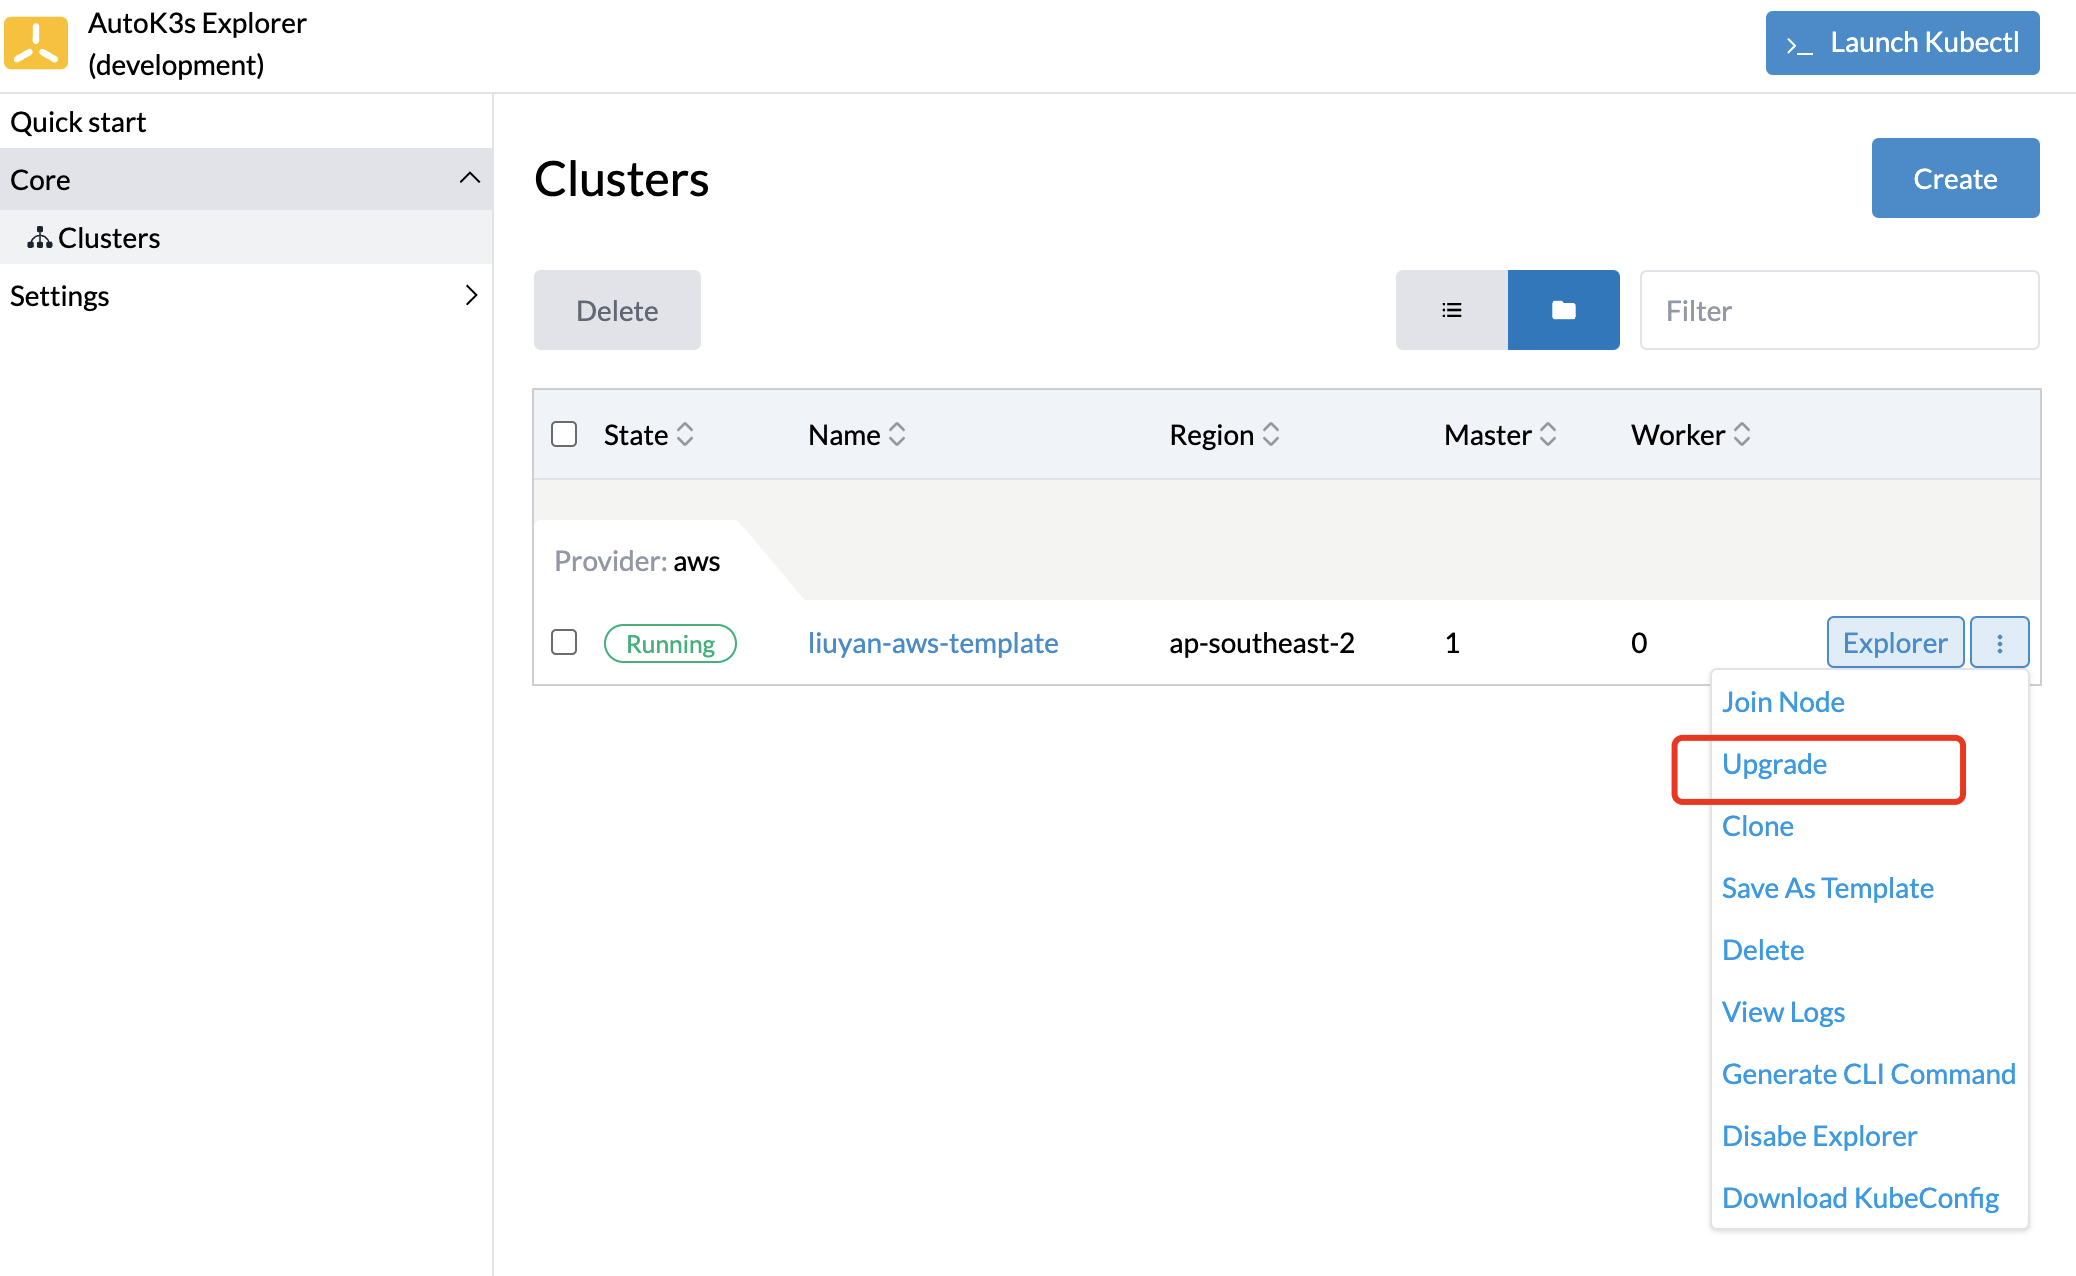The width and height of the screenshot is (2076, 1276).
Task: Collapse the Core section in the sidebar
Action: pyautogui.click(x=470, y=178)
